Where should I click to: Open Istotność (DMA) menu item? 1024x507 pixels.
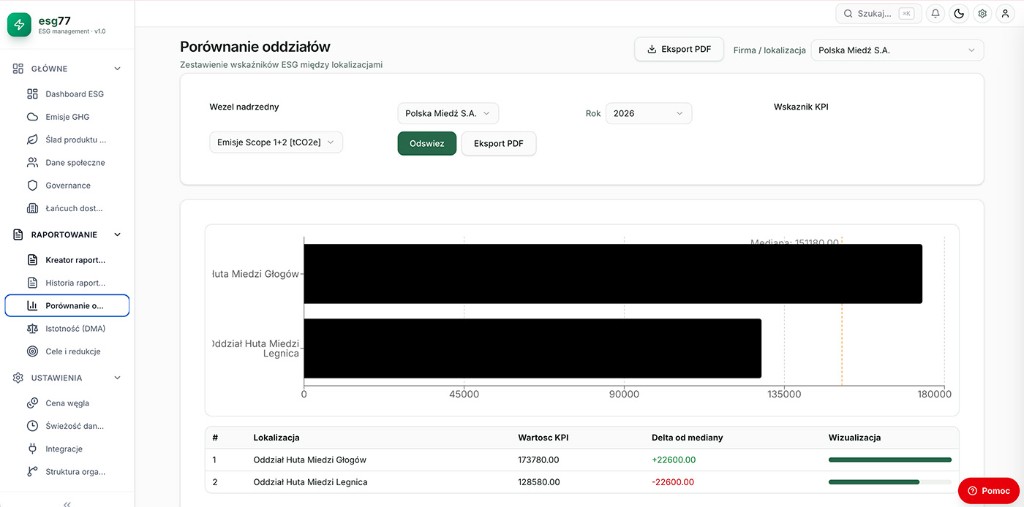pos(67,329)
